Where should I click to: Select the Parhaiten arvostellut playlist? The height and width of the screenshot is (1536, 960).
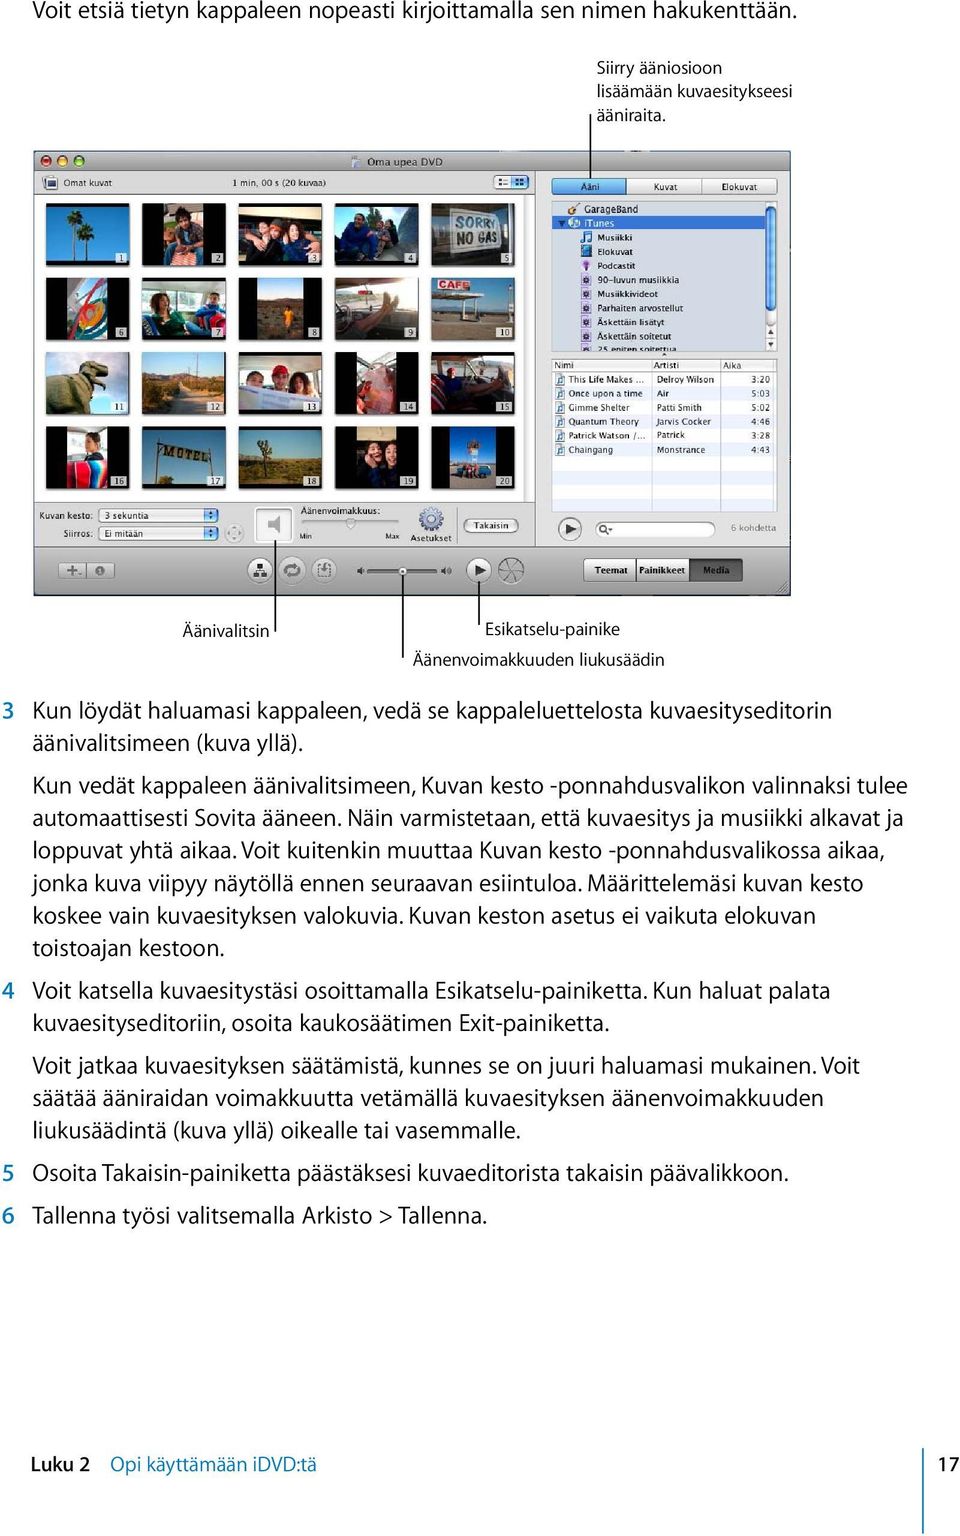640,308
